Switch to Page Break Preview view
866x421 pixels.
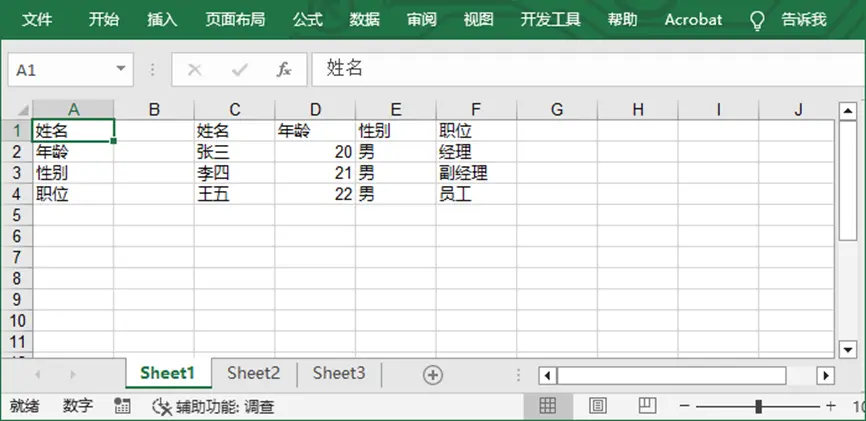tap(647, 406)
